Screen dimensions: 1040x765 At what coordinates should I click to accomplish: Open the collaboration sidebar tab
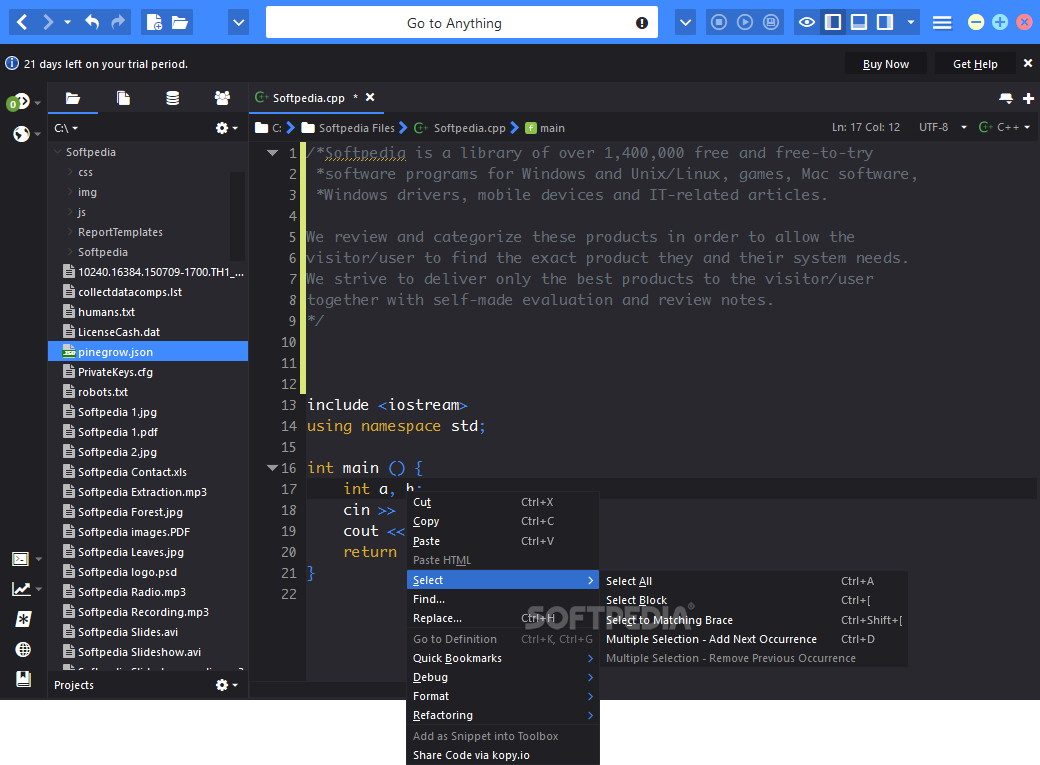coord(222,99)
